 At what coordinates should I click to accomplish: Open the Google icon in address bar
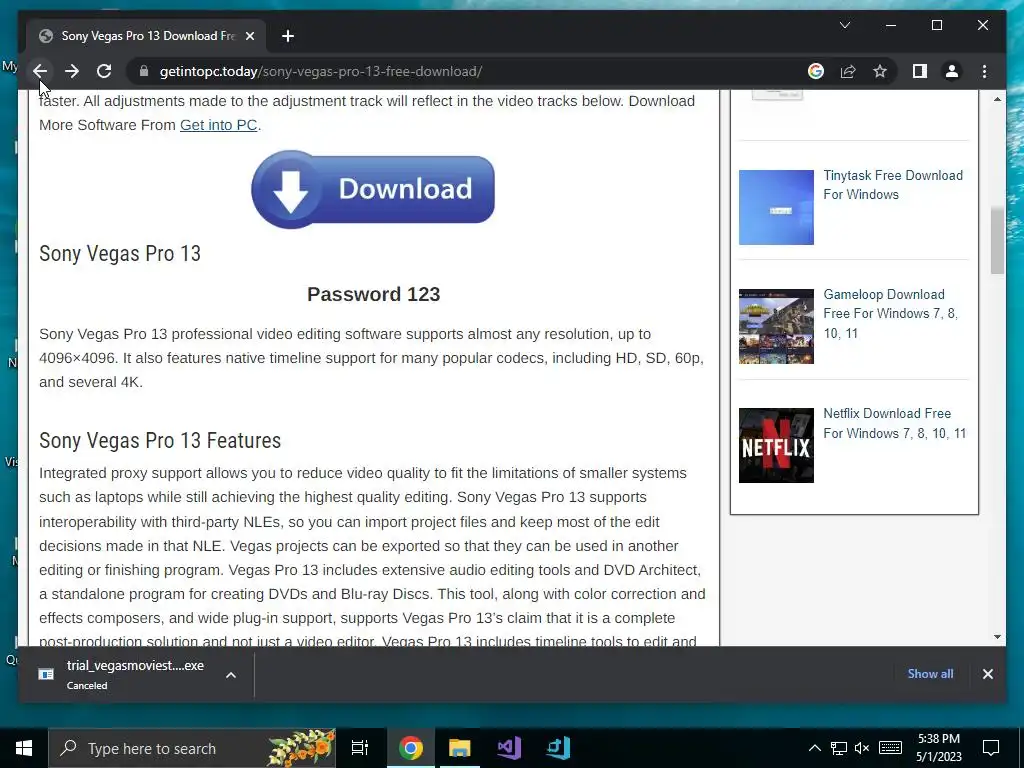[x=816, y=71]
